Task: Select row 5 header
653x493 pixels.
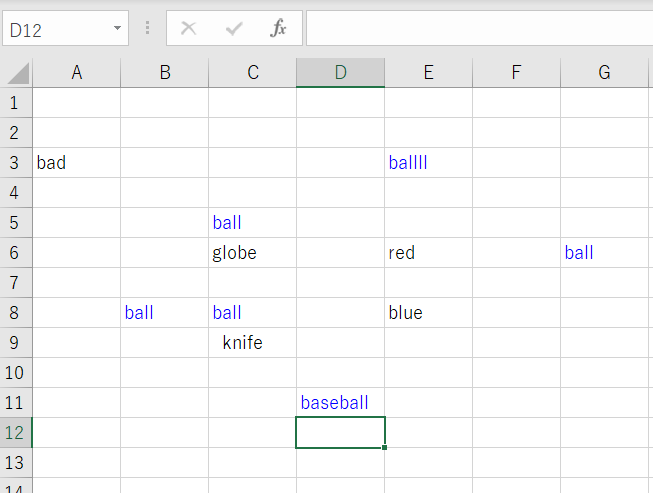Action: click(x=16, y=223)
